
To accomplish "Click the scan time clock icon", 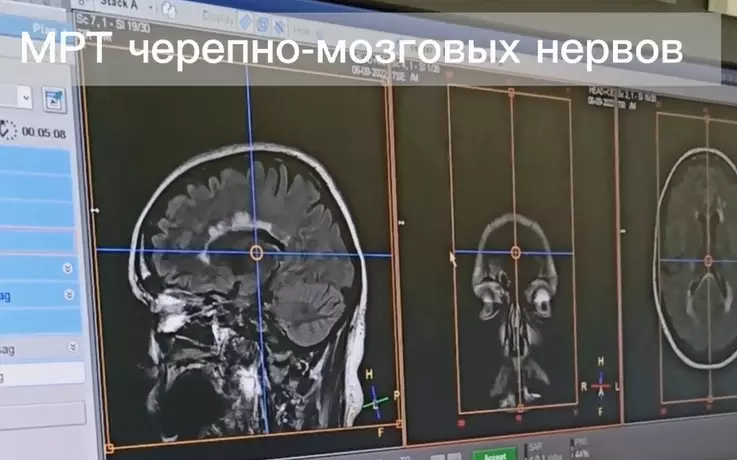I will point(8,130).
